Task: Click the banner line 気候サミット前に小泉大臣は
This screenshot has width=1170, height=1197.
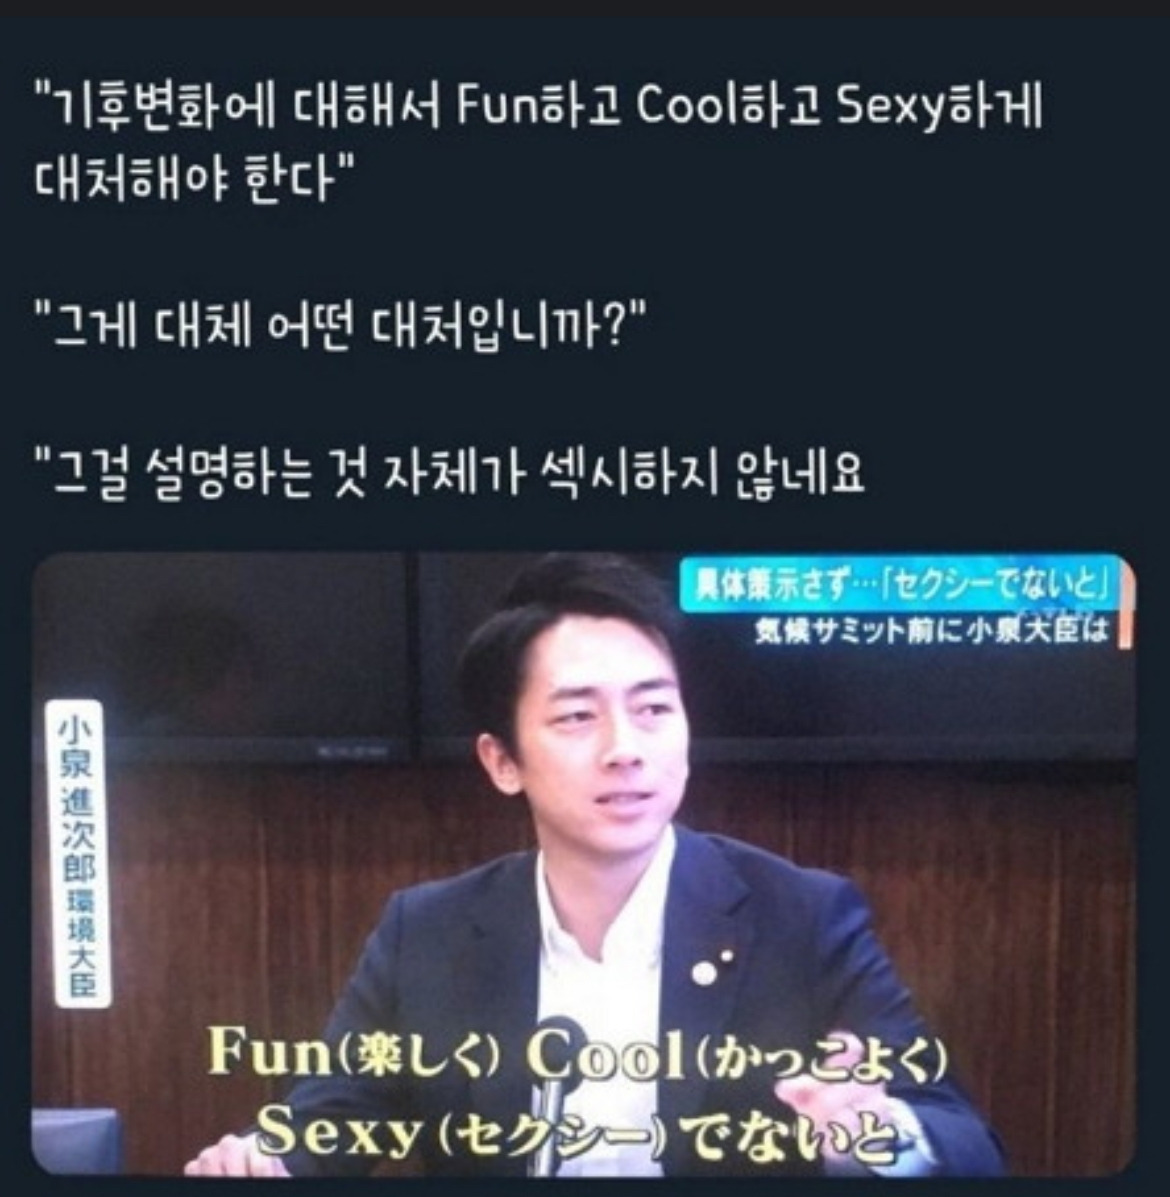Action: click(931, 630)
